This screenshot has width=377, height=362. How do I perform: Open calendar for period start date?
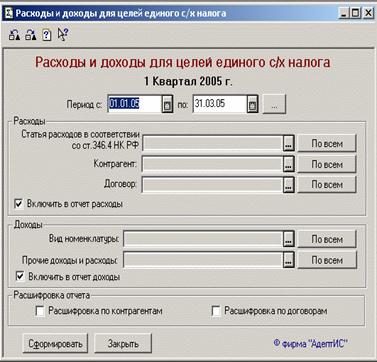coord(167,105)
